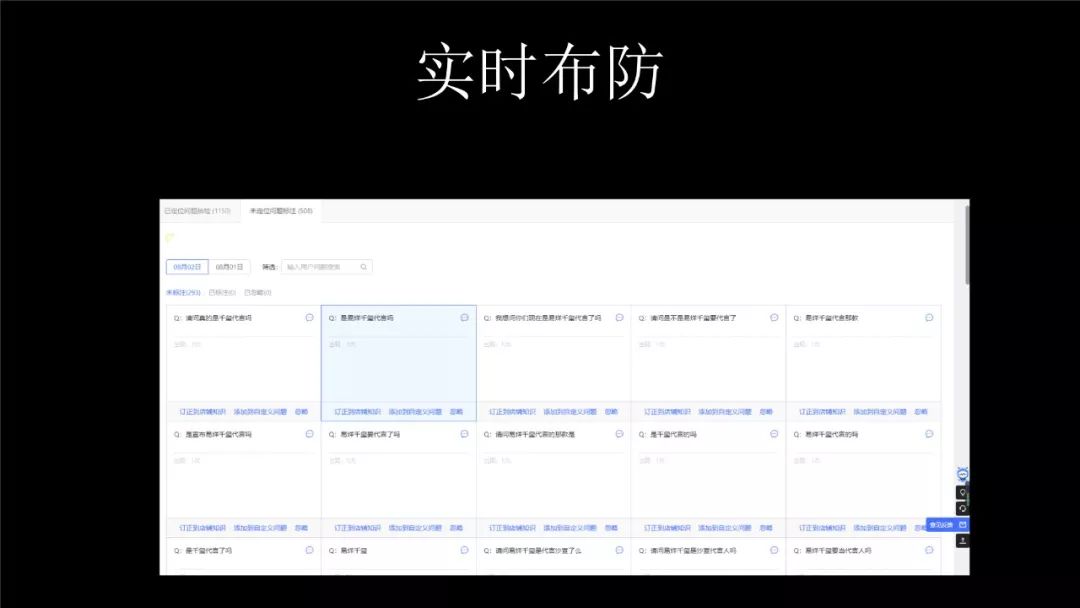Viewport: 1080px width, 608px height.
Task: Click the question text 请问易烊千玺是沙宣代言人吗
Action: click(693, 551)
